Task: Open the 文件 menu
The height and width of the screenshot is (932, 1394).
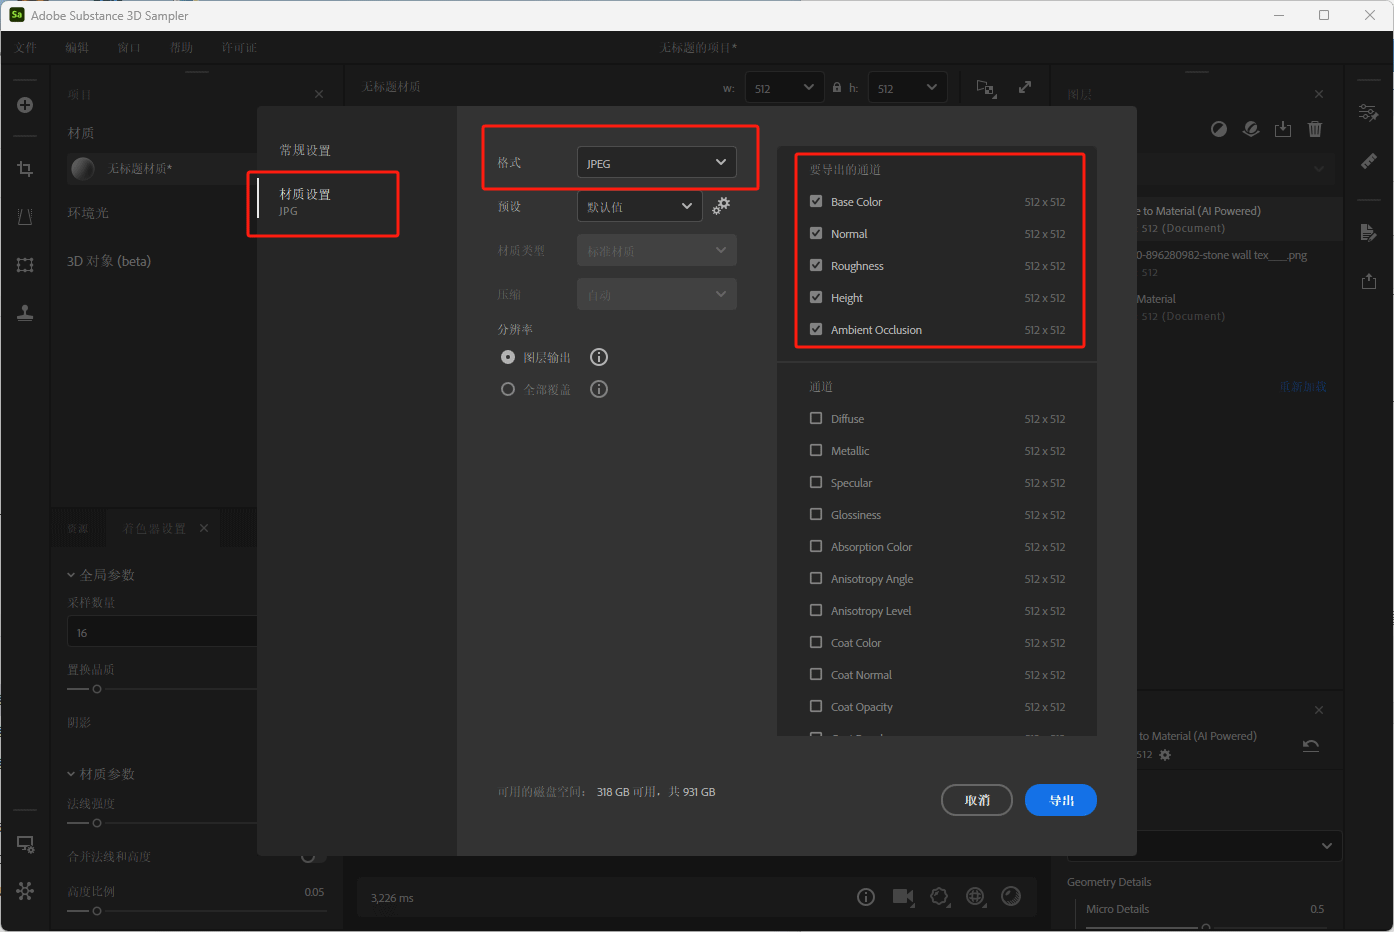Action: (x=26, y=47)
